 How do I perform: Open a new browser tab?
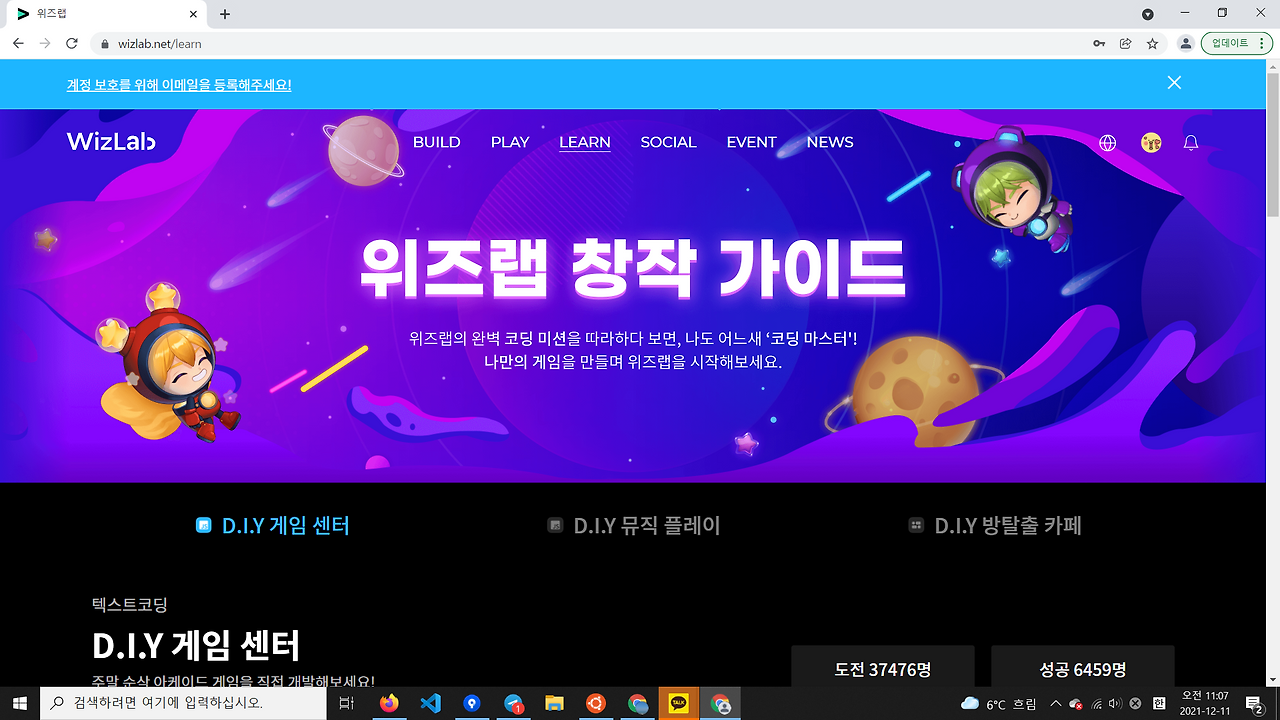225,14
